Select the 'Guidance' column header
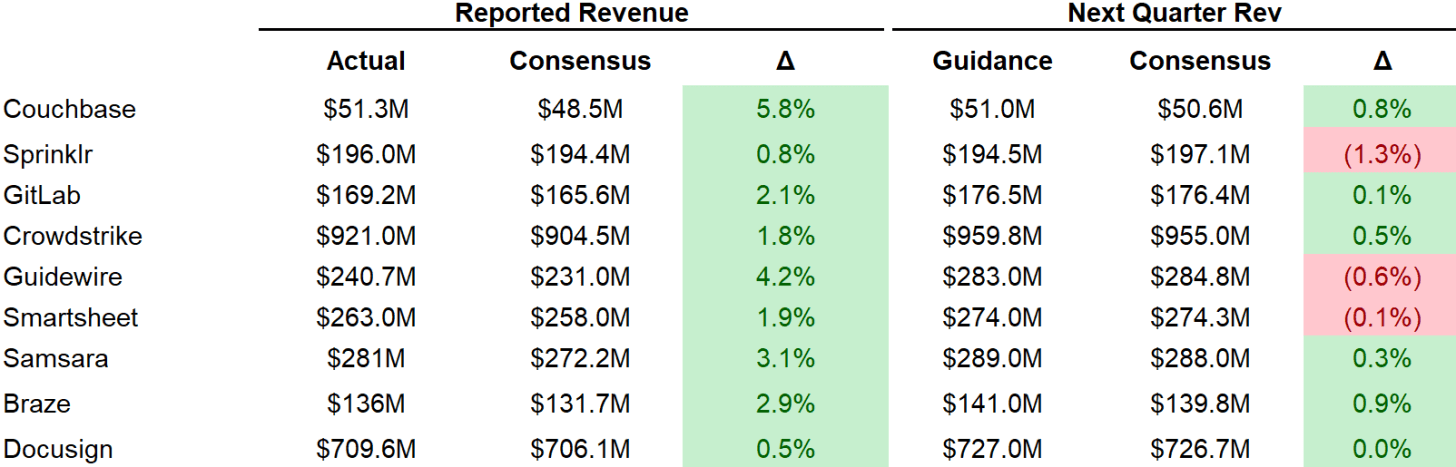This screenshot has height=467, width=1456. 992,61
